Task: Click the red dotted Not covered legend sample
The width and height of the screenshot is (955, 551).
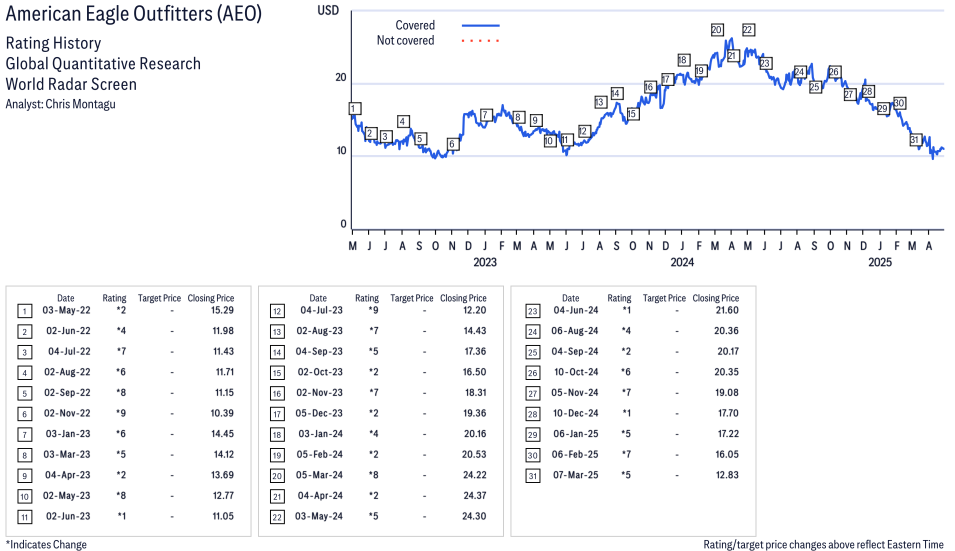Action: (481, 41)
